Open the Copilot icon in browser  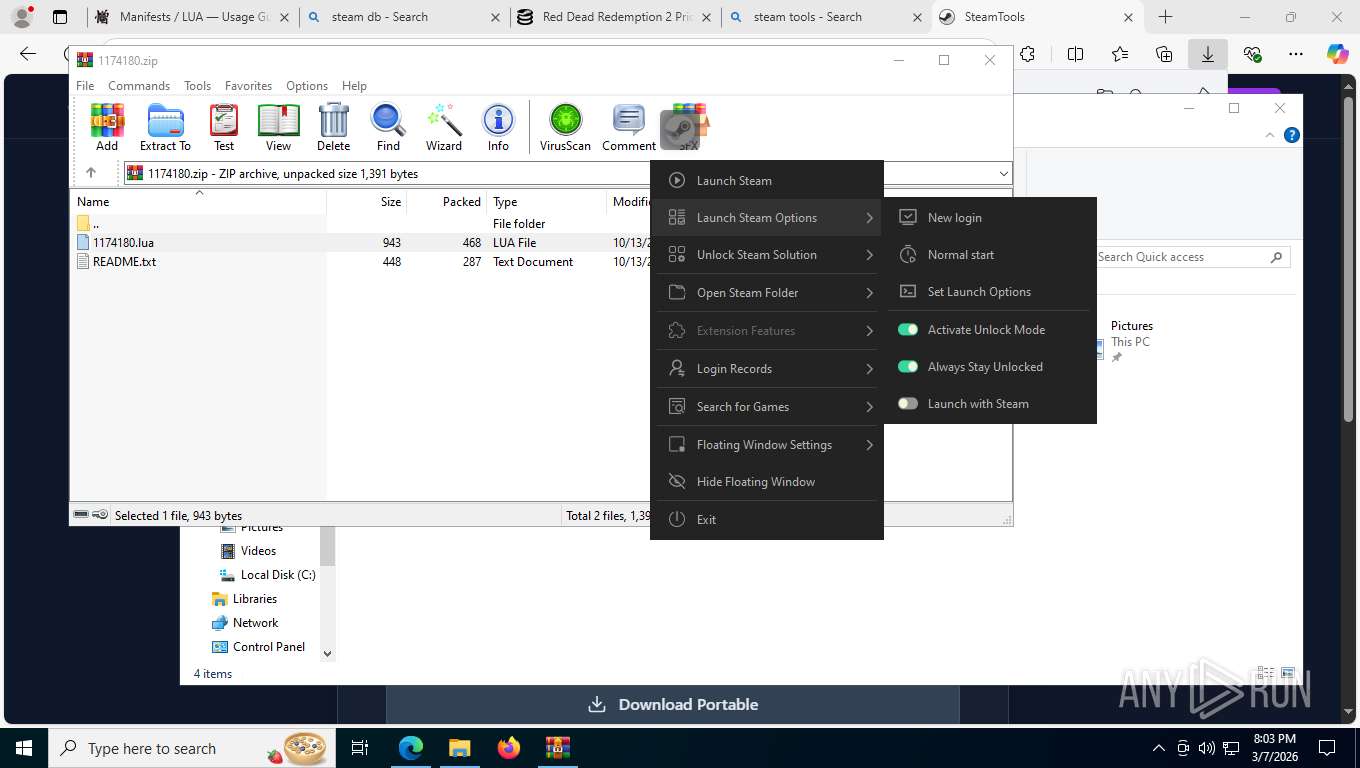1337,54
